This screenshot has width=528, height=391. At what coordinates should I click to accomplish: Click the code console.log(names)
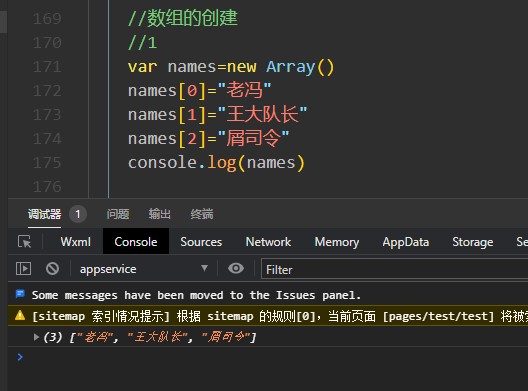click(216, 163)
